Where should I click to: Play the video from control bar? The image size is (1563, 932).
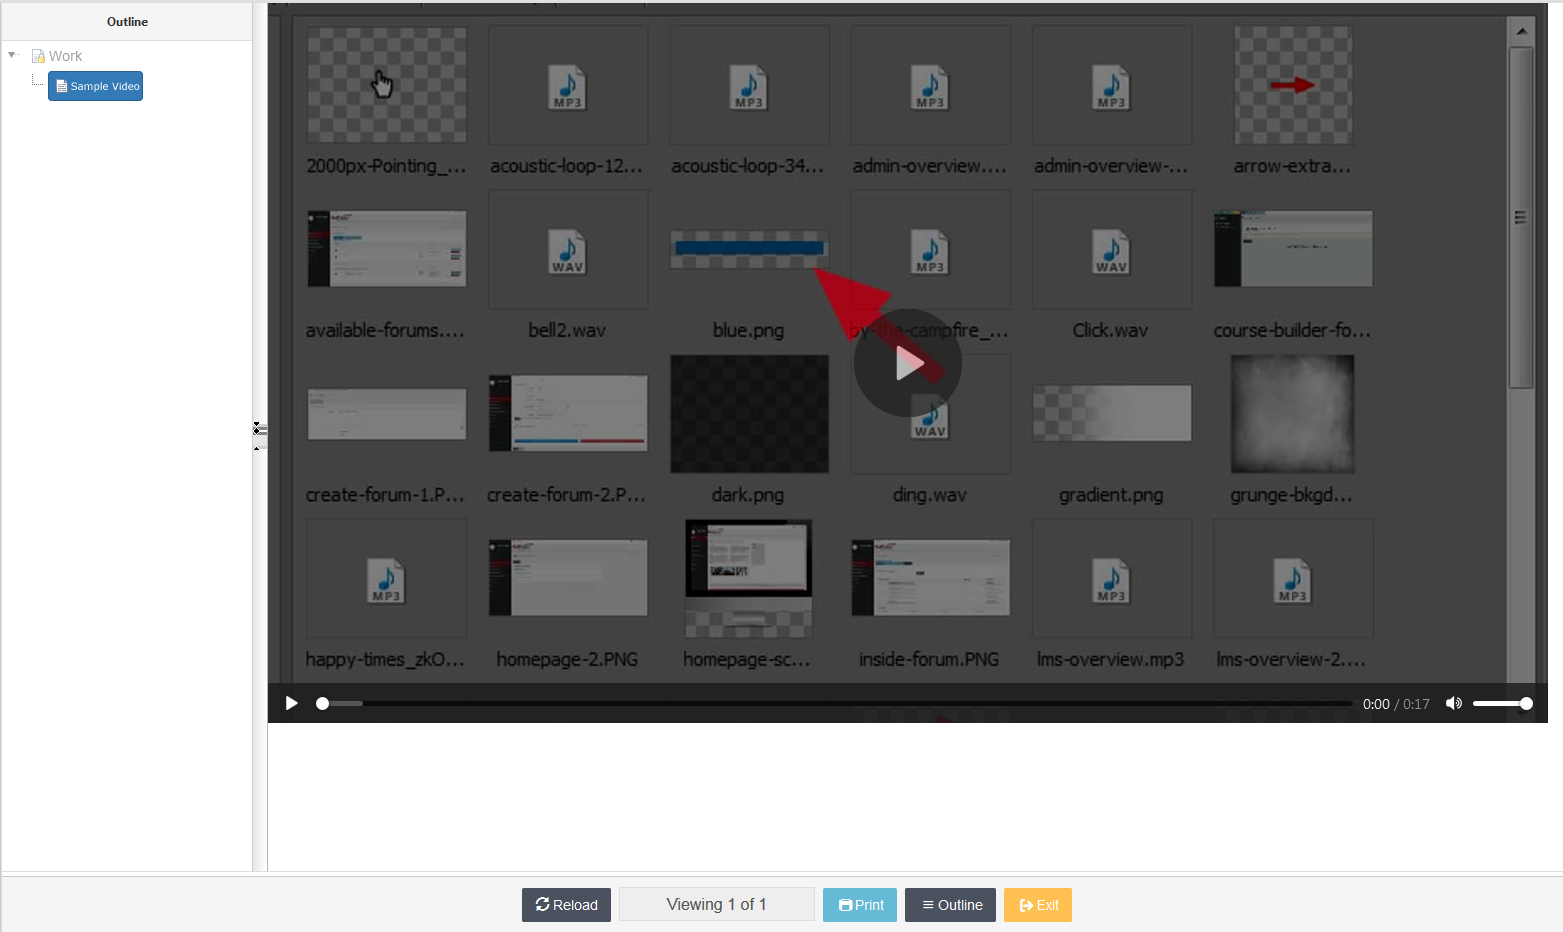click(291, 703)
